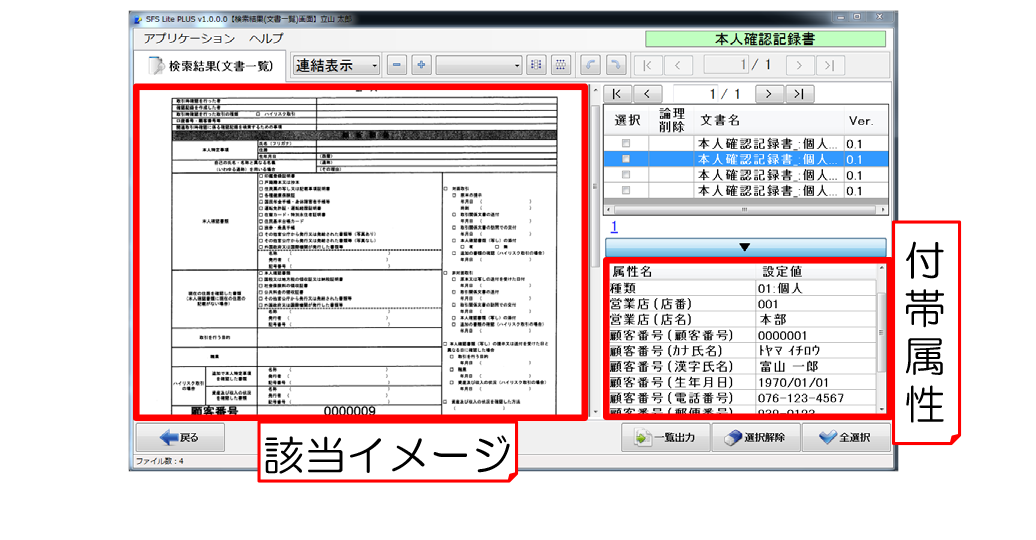Click page number field in image toolbar
The height and width of the screenshot is (540, 1036).
pos(726,65)
